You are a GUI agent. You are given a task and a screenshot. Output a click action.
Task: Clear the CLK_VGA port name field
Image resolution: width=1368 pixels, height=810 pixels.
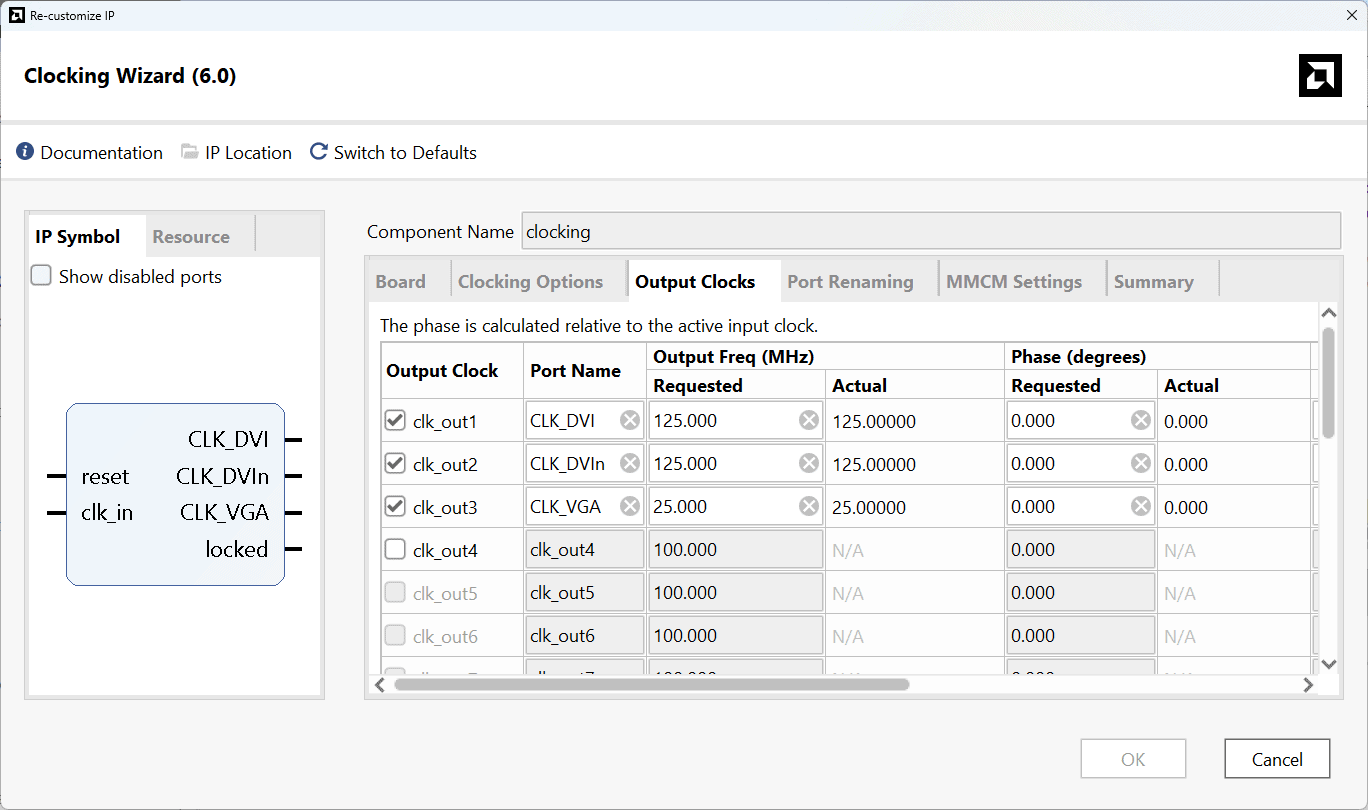click(630, 507)
